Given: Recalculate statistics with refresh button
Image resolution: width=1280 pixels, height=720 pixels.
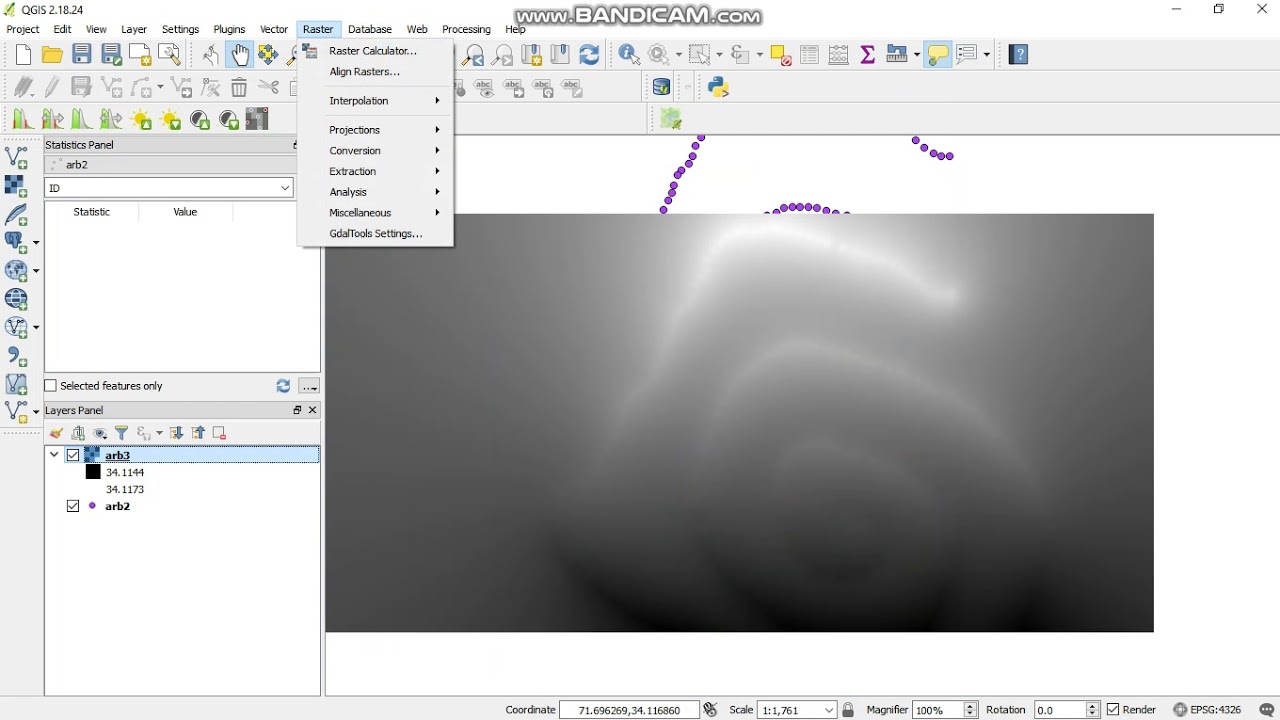Looking at the screenshot, I should 283,386.
